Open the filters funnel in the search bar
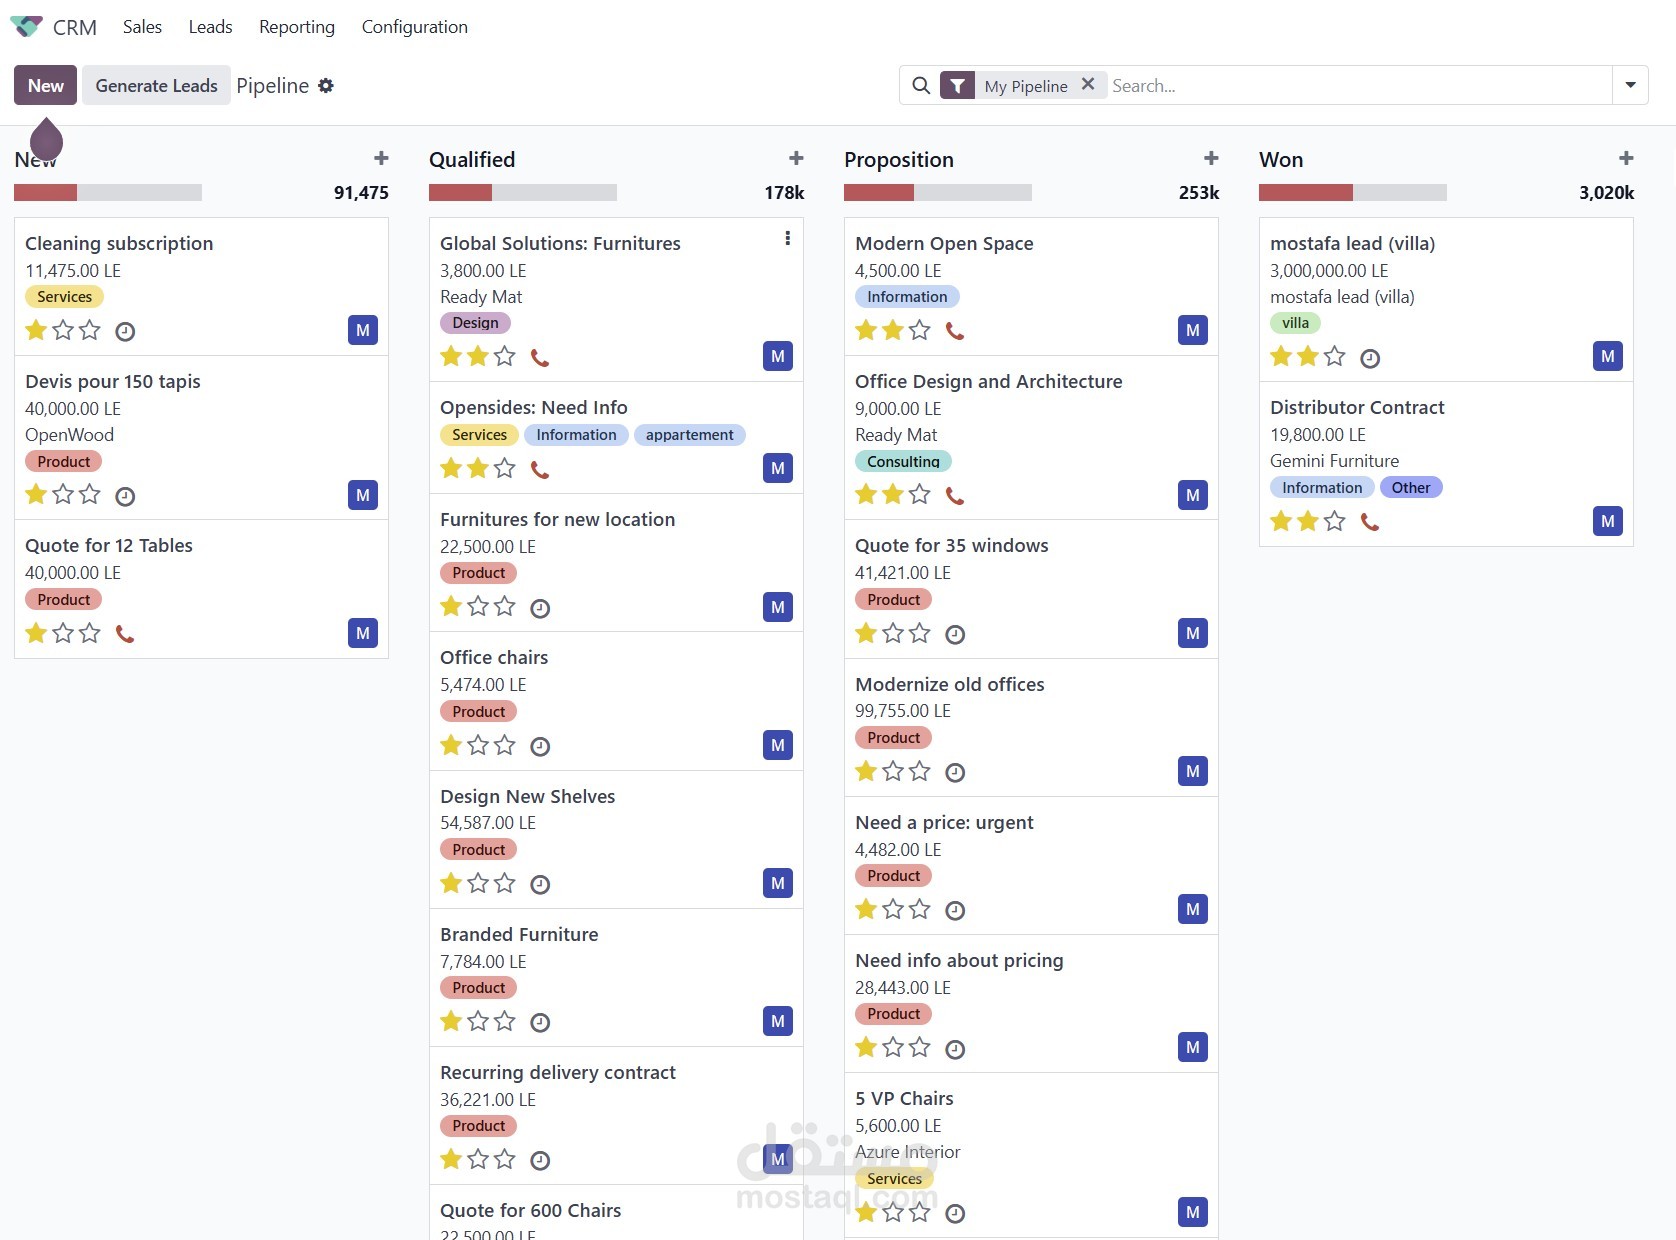The image size is (1676, 1240). click(x=956, y=85)
